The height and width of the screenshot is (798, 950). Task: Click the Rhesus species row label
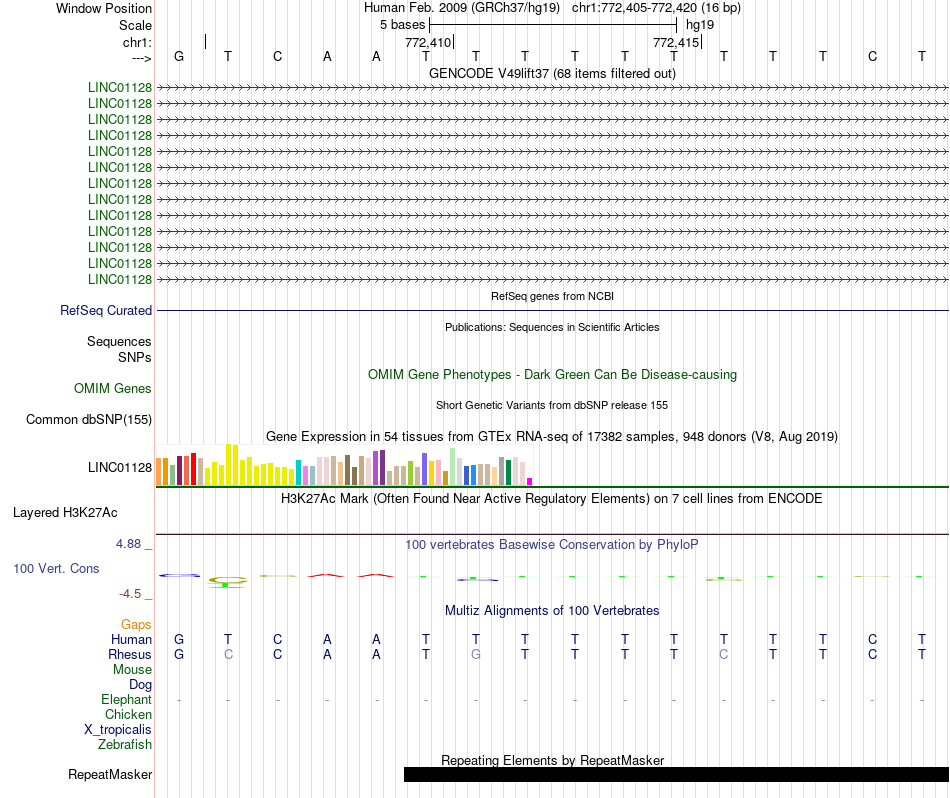[130, 654]
